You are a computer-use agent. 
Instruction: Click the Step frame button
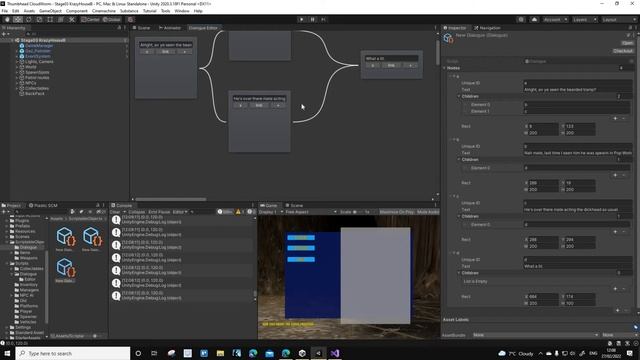click(323, 19)
